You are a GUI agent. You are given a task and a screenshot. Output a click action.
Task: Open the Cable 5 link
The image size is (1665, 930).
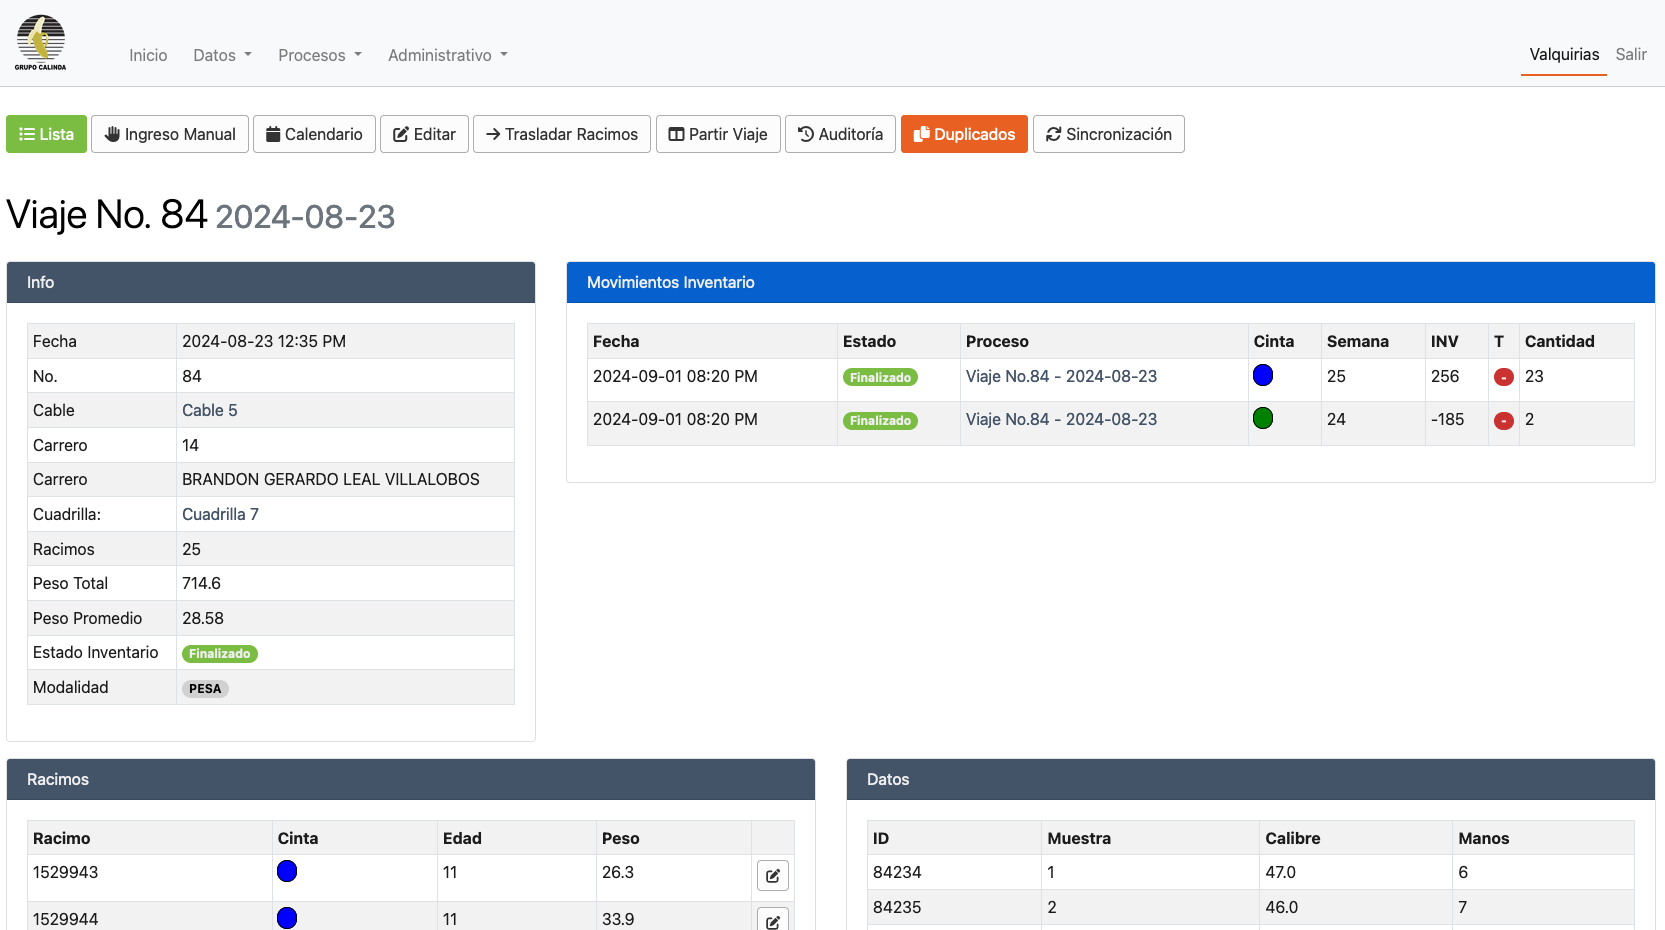click(x=209, y=410)
